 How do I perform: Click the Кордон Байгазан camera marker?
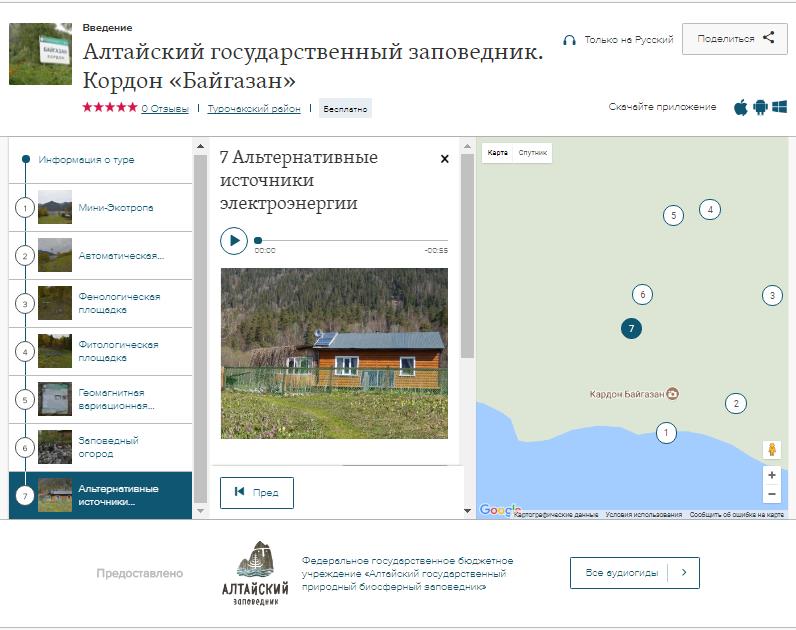click(x=673, y=394)
